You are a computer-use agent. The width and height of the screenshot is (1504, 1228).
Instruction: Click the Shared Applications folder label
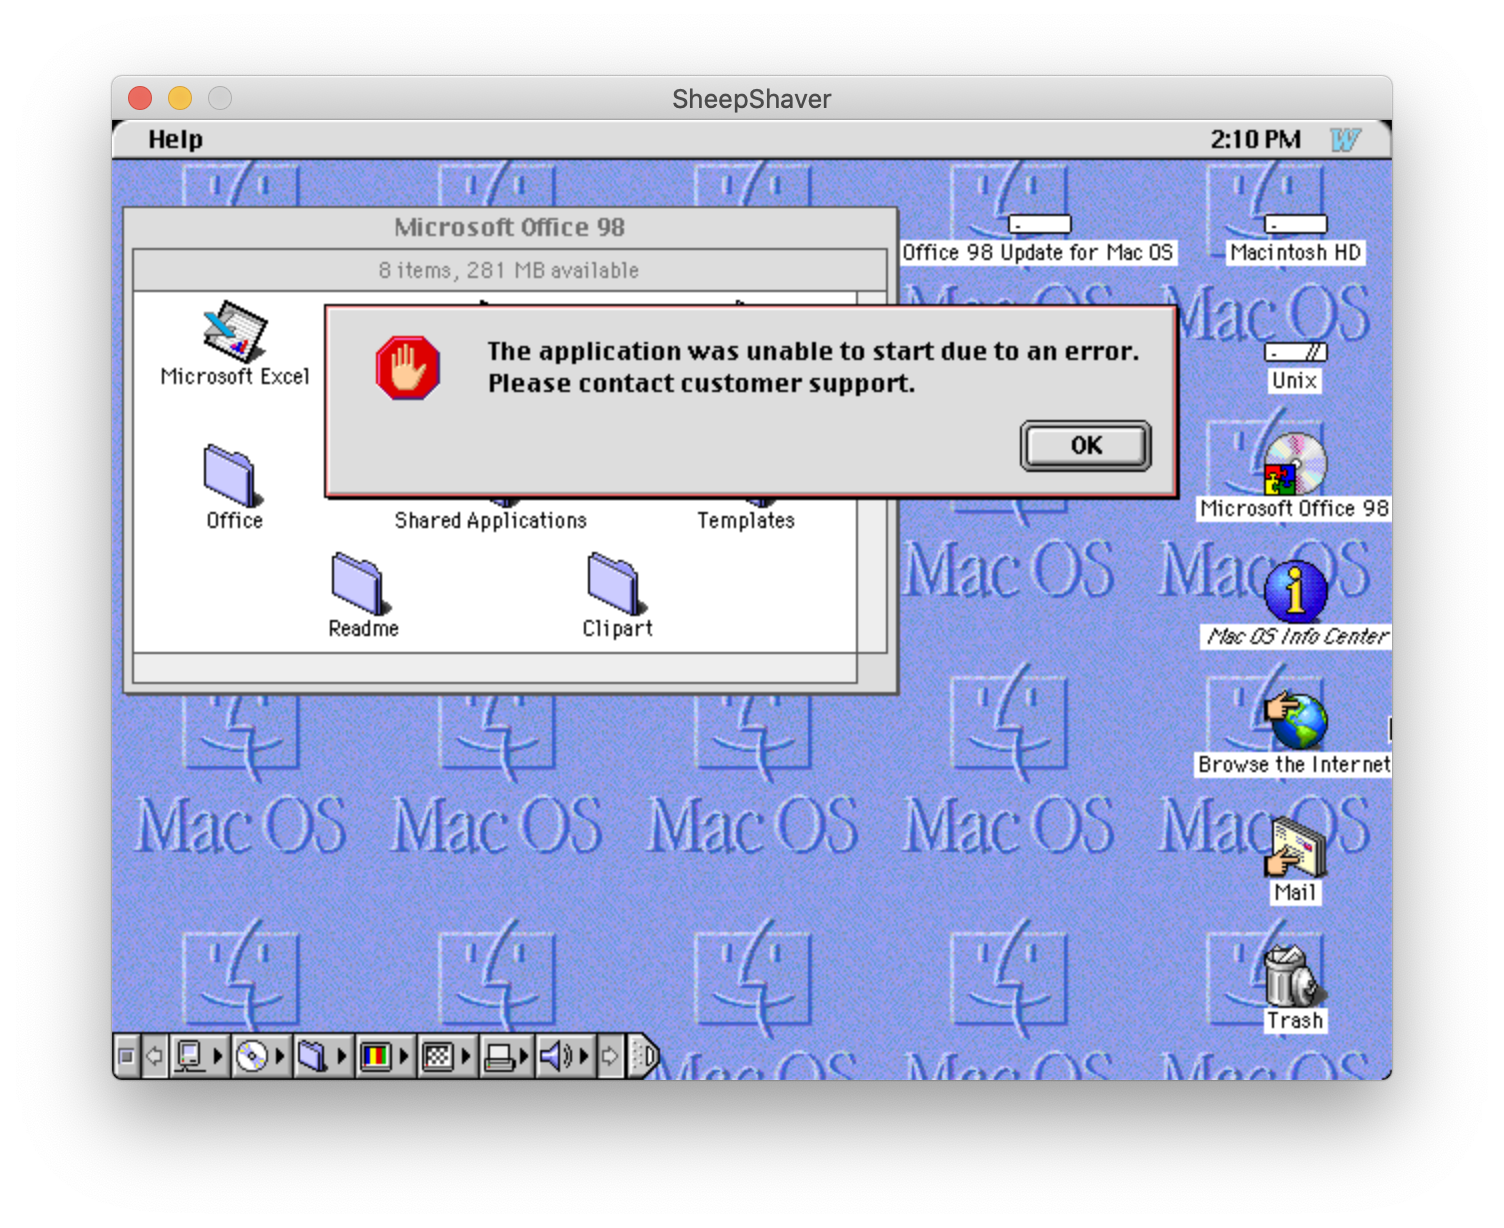[490, 520]
